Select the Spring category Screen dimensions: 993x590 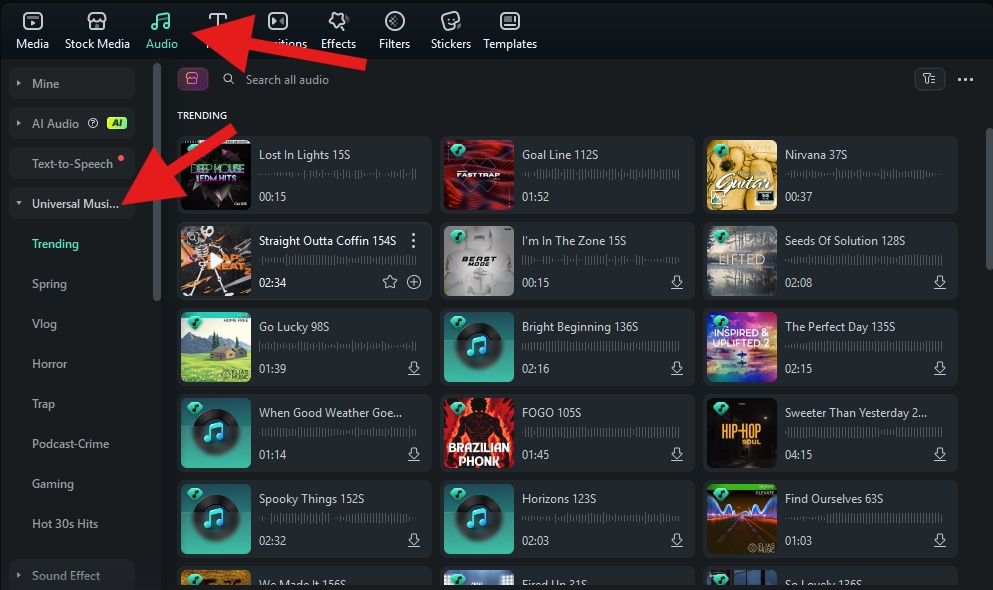[49, 284]
